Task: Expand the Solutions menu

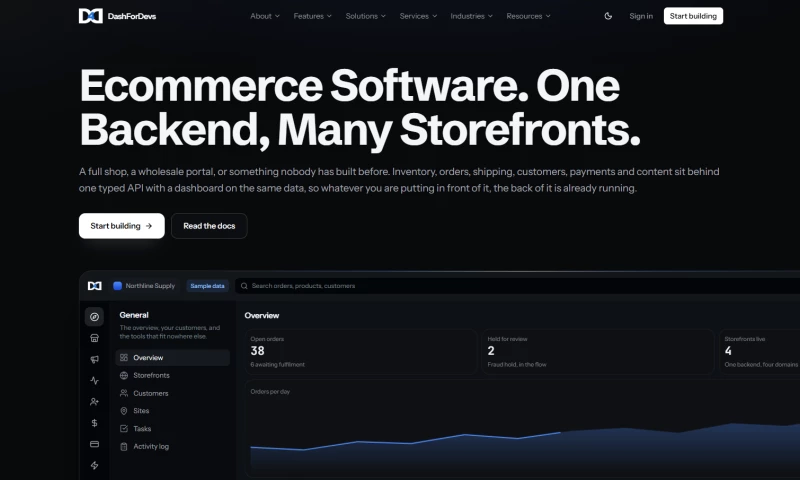Action: click(365, 16)
